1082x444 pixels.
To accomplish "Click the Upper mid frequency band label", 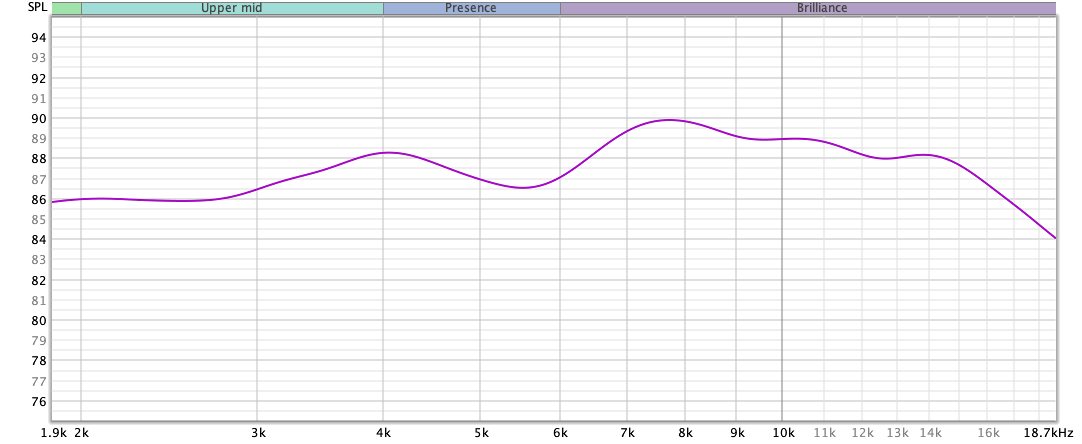I will 232,8.
